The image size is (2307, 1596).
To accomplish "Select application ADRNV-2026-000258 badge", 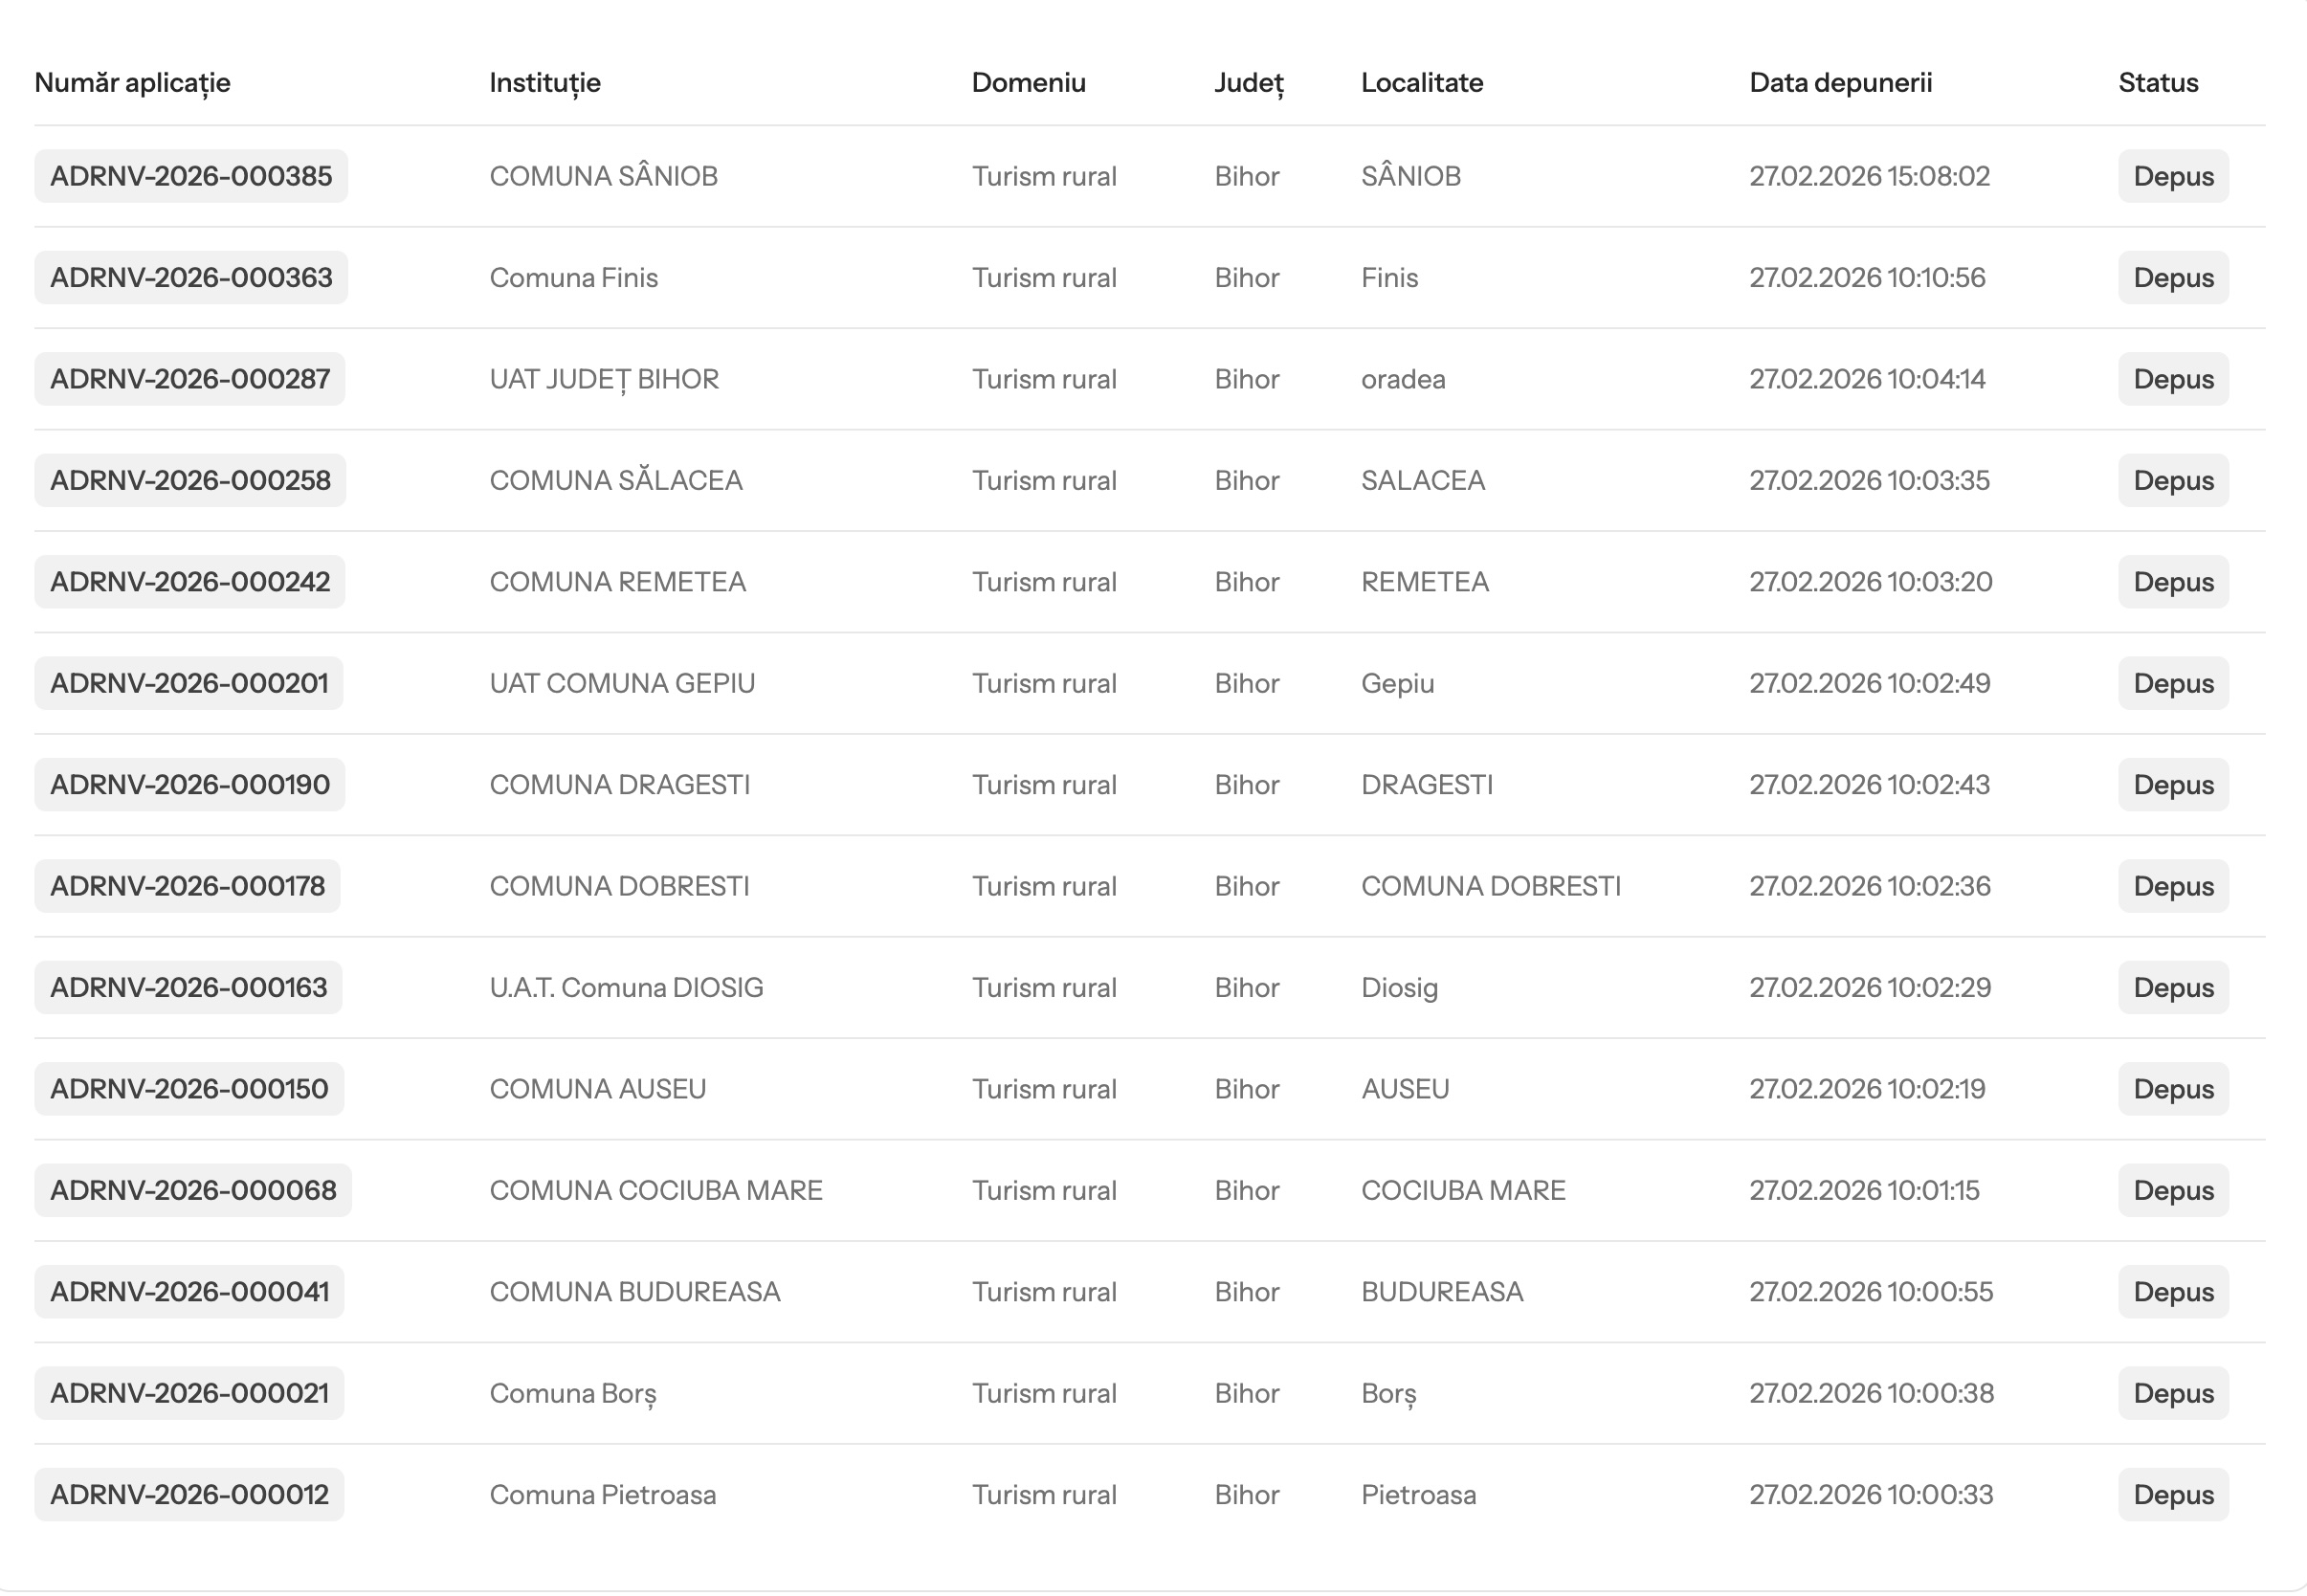I will (190, 480).
